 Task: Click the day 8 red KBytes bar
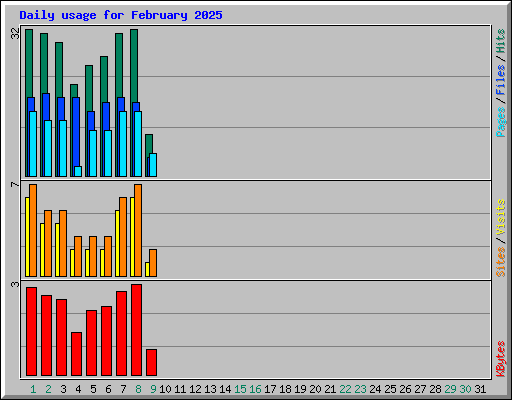coord(136,330)
